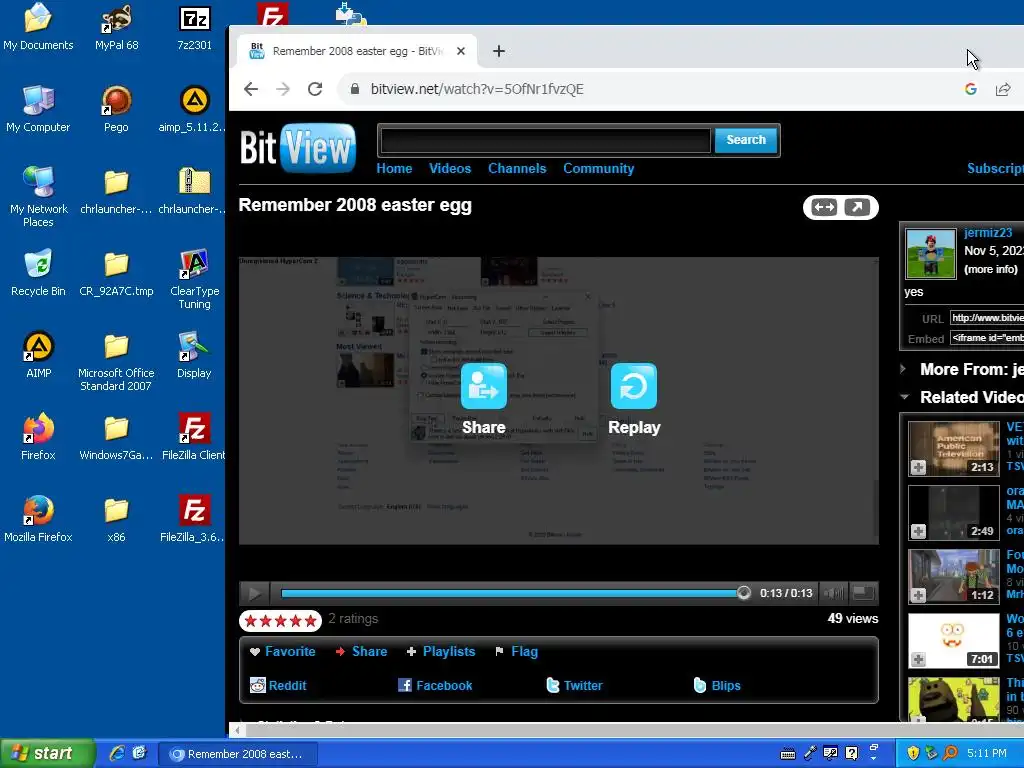Toggle fullscreen on the video player
This screenshot has width=1024, height=768.
tap(863, 593)
